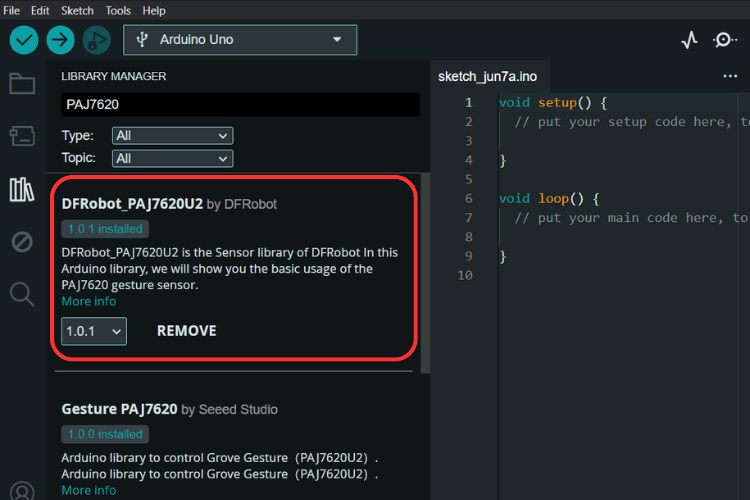The height and width of the screenshot is (500, 750).
Task: Click the PAJ7620 library search field
Action: (241, 104)
